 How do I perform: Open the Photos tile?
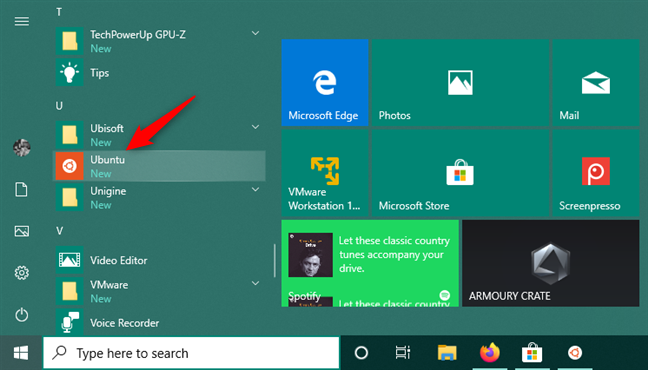tap(460, 82)
